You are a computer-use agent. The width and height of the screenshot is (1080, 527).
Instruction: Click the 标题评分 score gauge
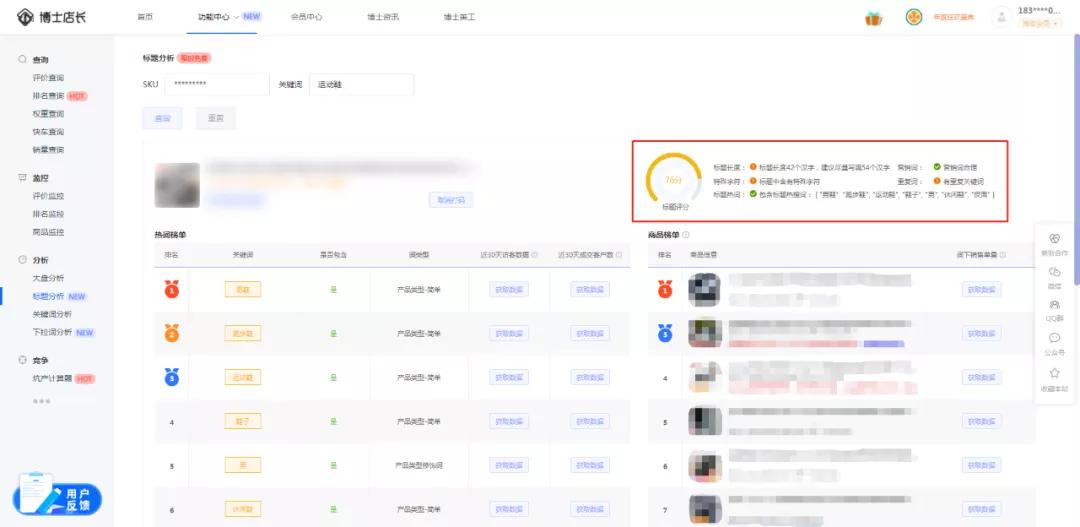tap(673, 180)
